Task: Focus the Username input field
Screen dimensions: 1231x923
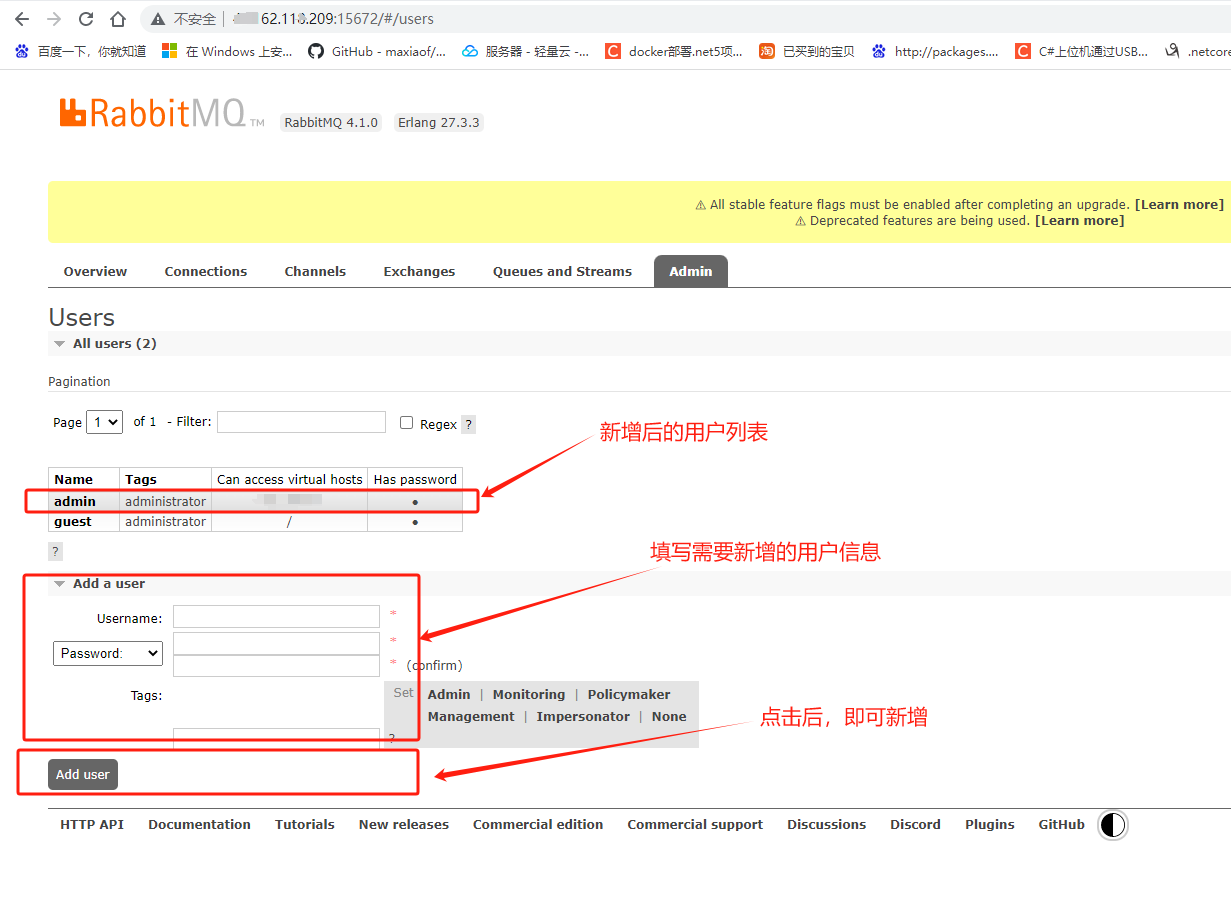Action: coord(276,617)
